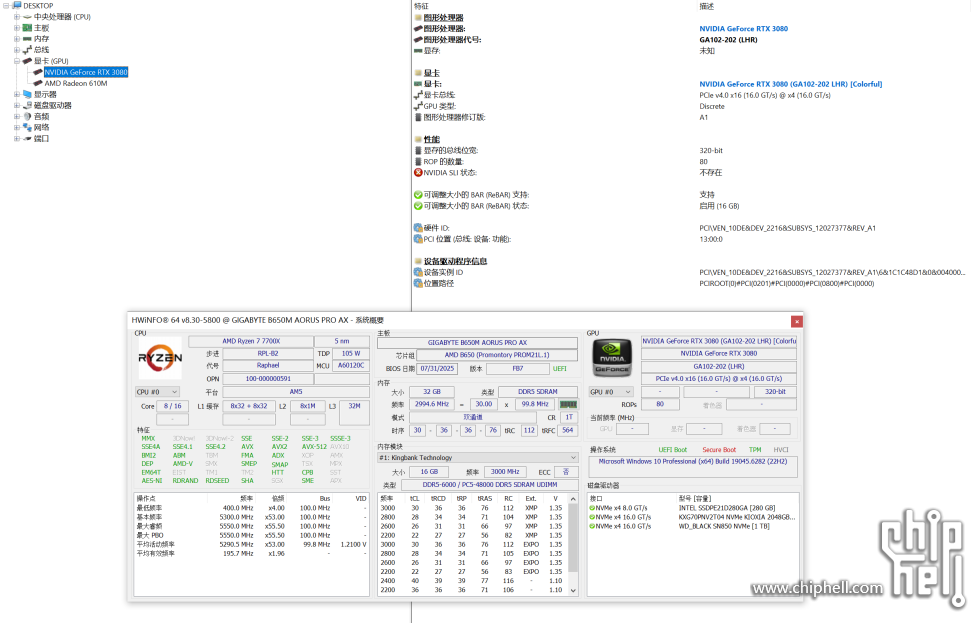Click the speaker icon beside 音频
Screen dimensions: 979x623
tap(27, 117)
